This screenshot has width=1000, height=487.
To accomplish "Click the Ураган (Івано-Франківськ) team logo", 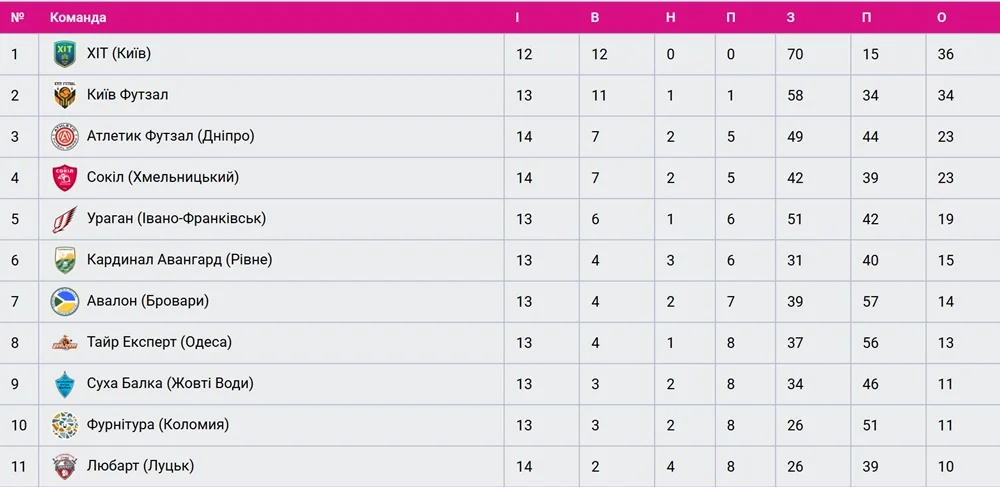I will pos(65,218).
